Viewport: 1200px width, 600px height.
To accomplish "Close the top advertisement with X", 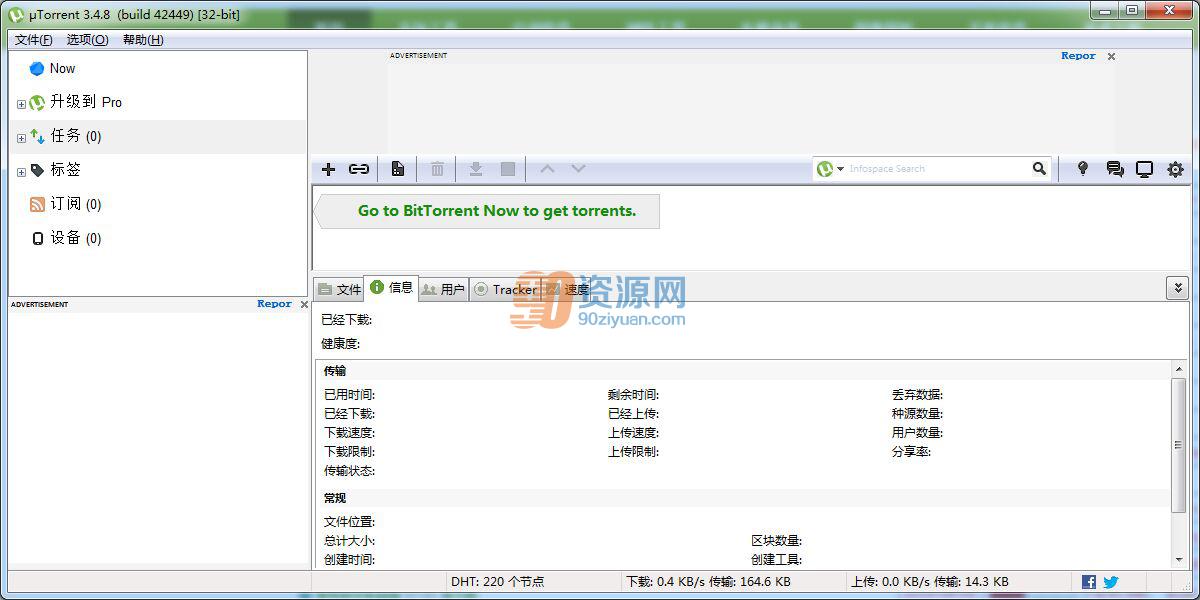I will coord(1111,57).
